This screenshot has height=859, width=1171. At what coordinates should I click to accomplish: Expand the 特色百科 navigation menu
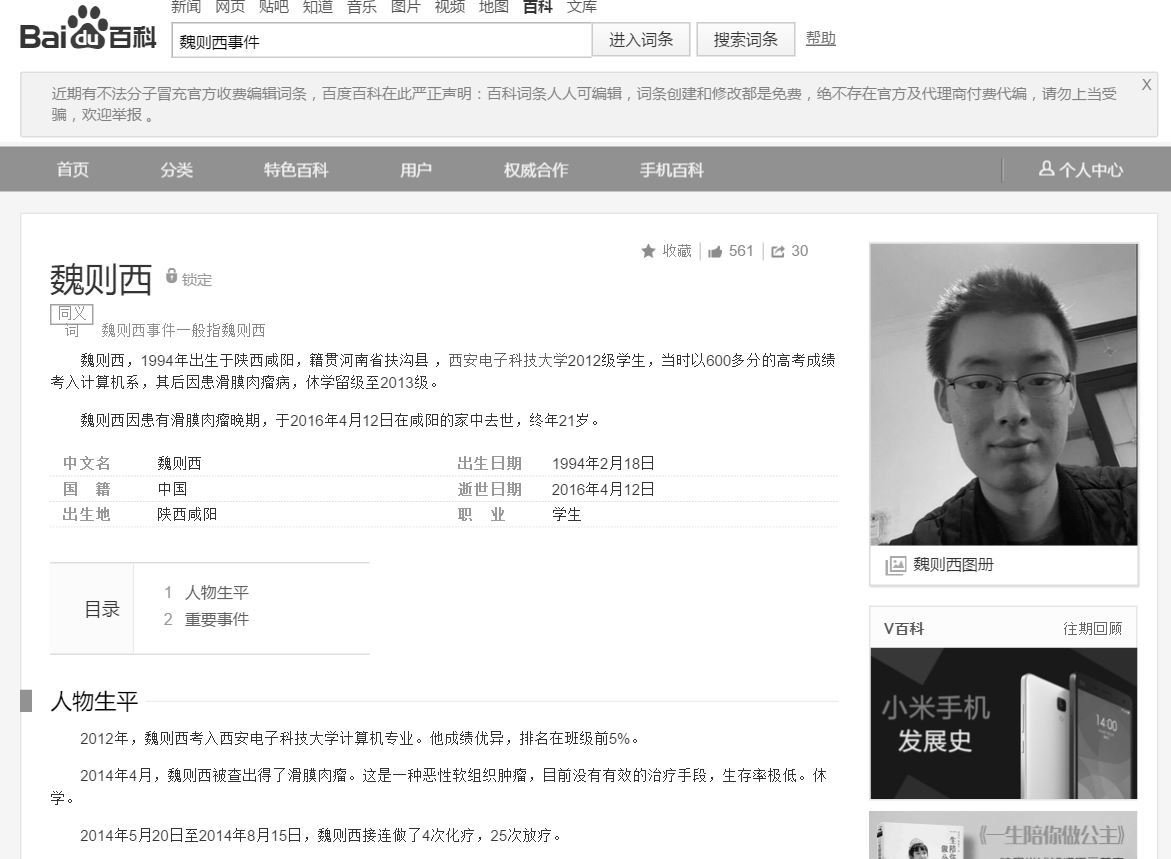tap(296, 170)
